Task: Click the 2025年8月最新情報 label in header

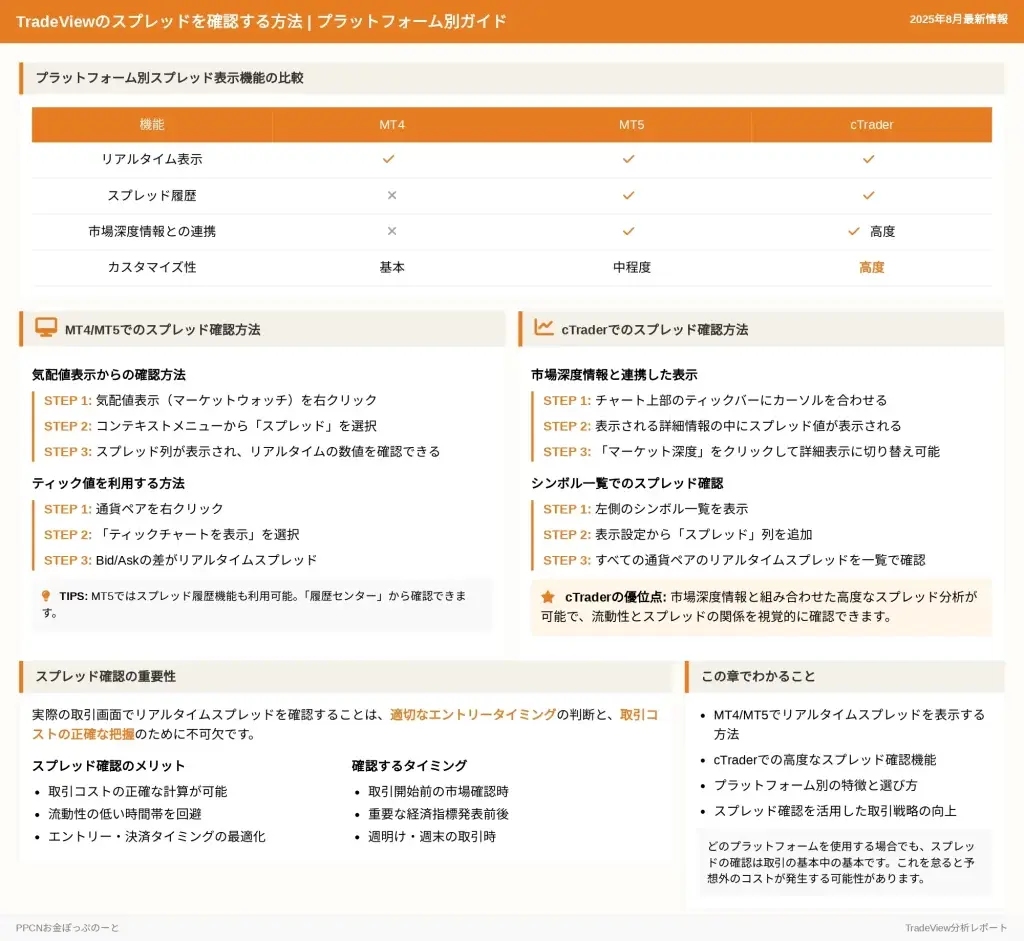Action: 958,19
